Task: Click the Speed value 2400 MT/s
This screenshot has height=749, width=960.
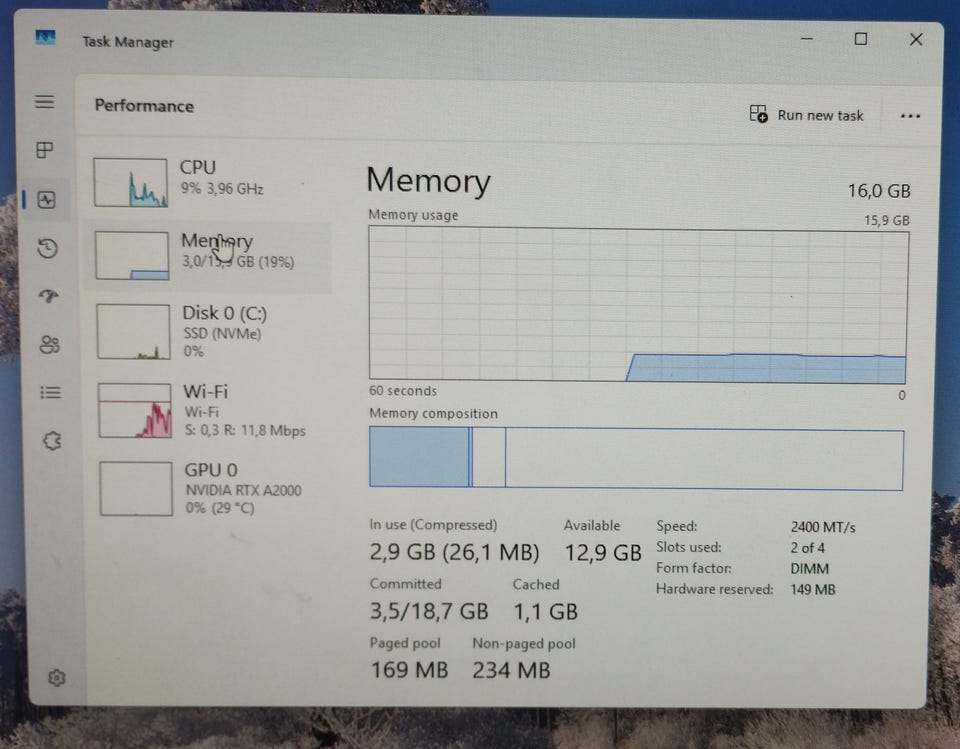Action: click(x=823, y=527)
